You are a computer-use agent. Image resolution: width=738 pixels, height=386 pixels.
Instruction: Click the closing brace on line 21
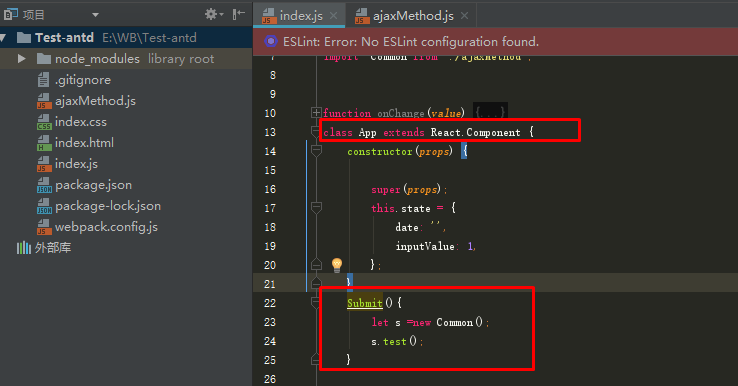[349, 282]
